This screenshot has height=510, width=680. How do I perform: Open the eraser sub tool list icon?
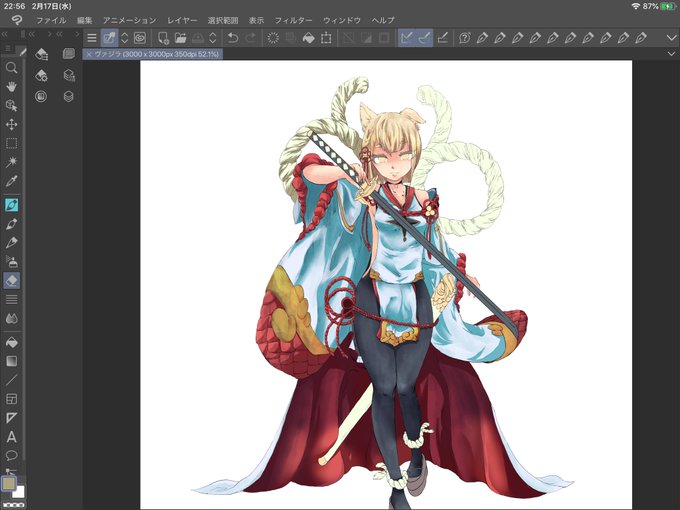pos(41,54)
